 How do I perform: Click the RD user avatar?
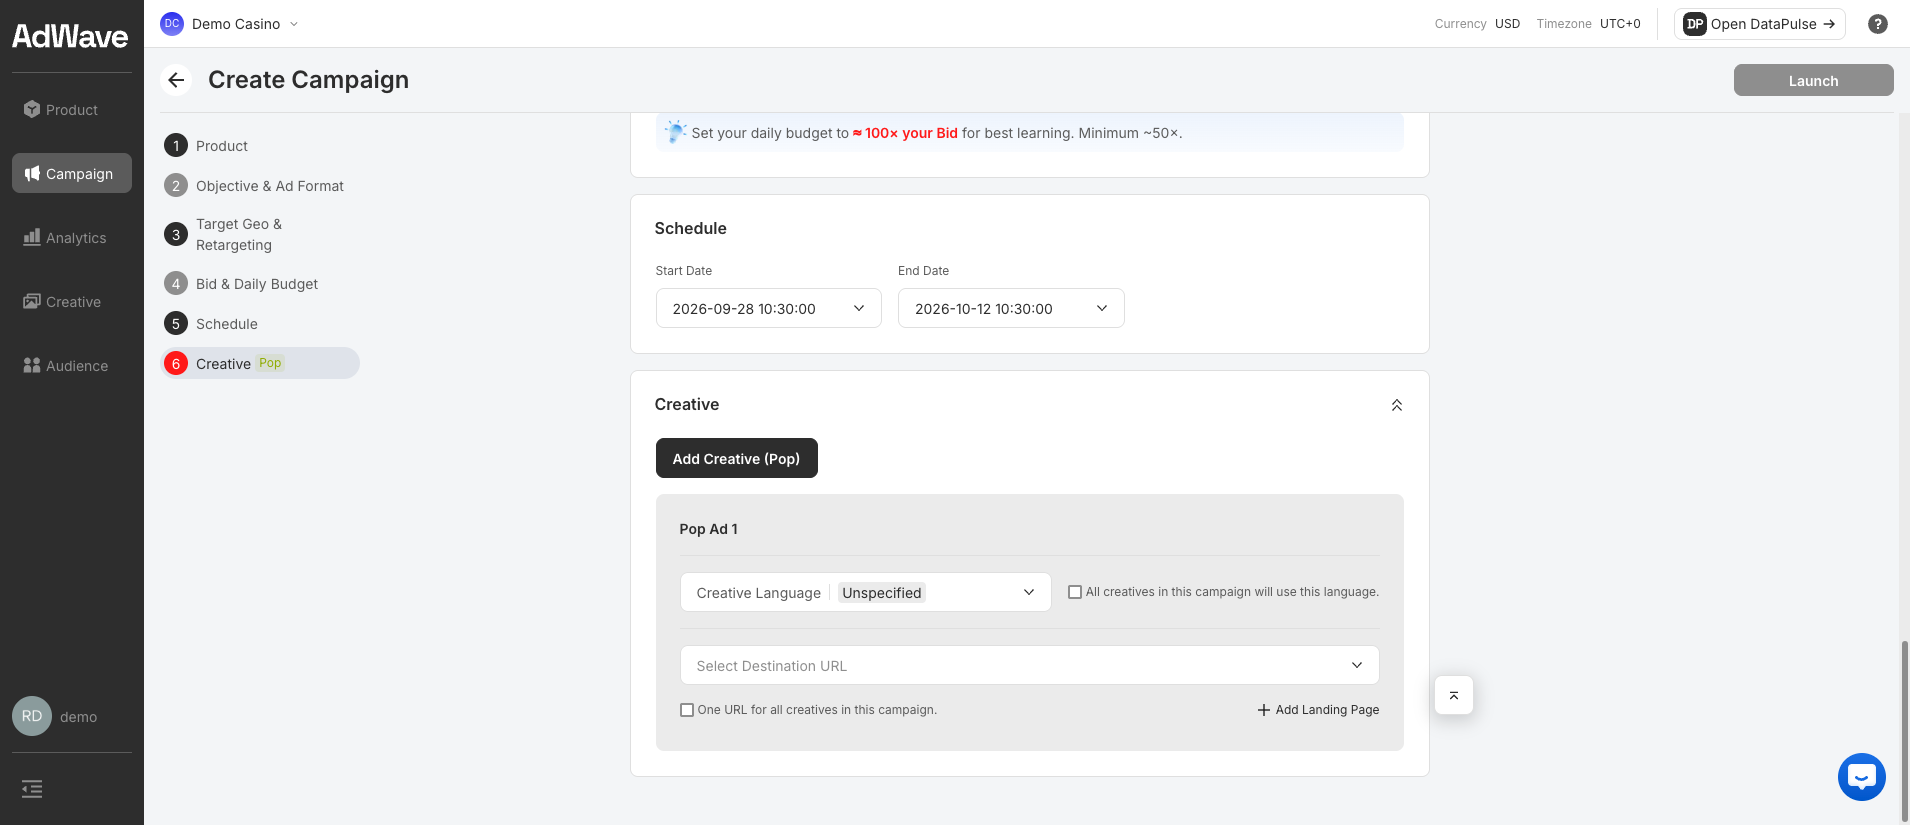(32, 716)
